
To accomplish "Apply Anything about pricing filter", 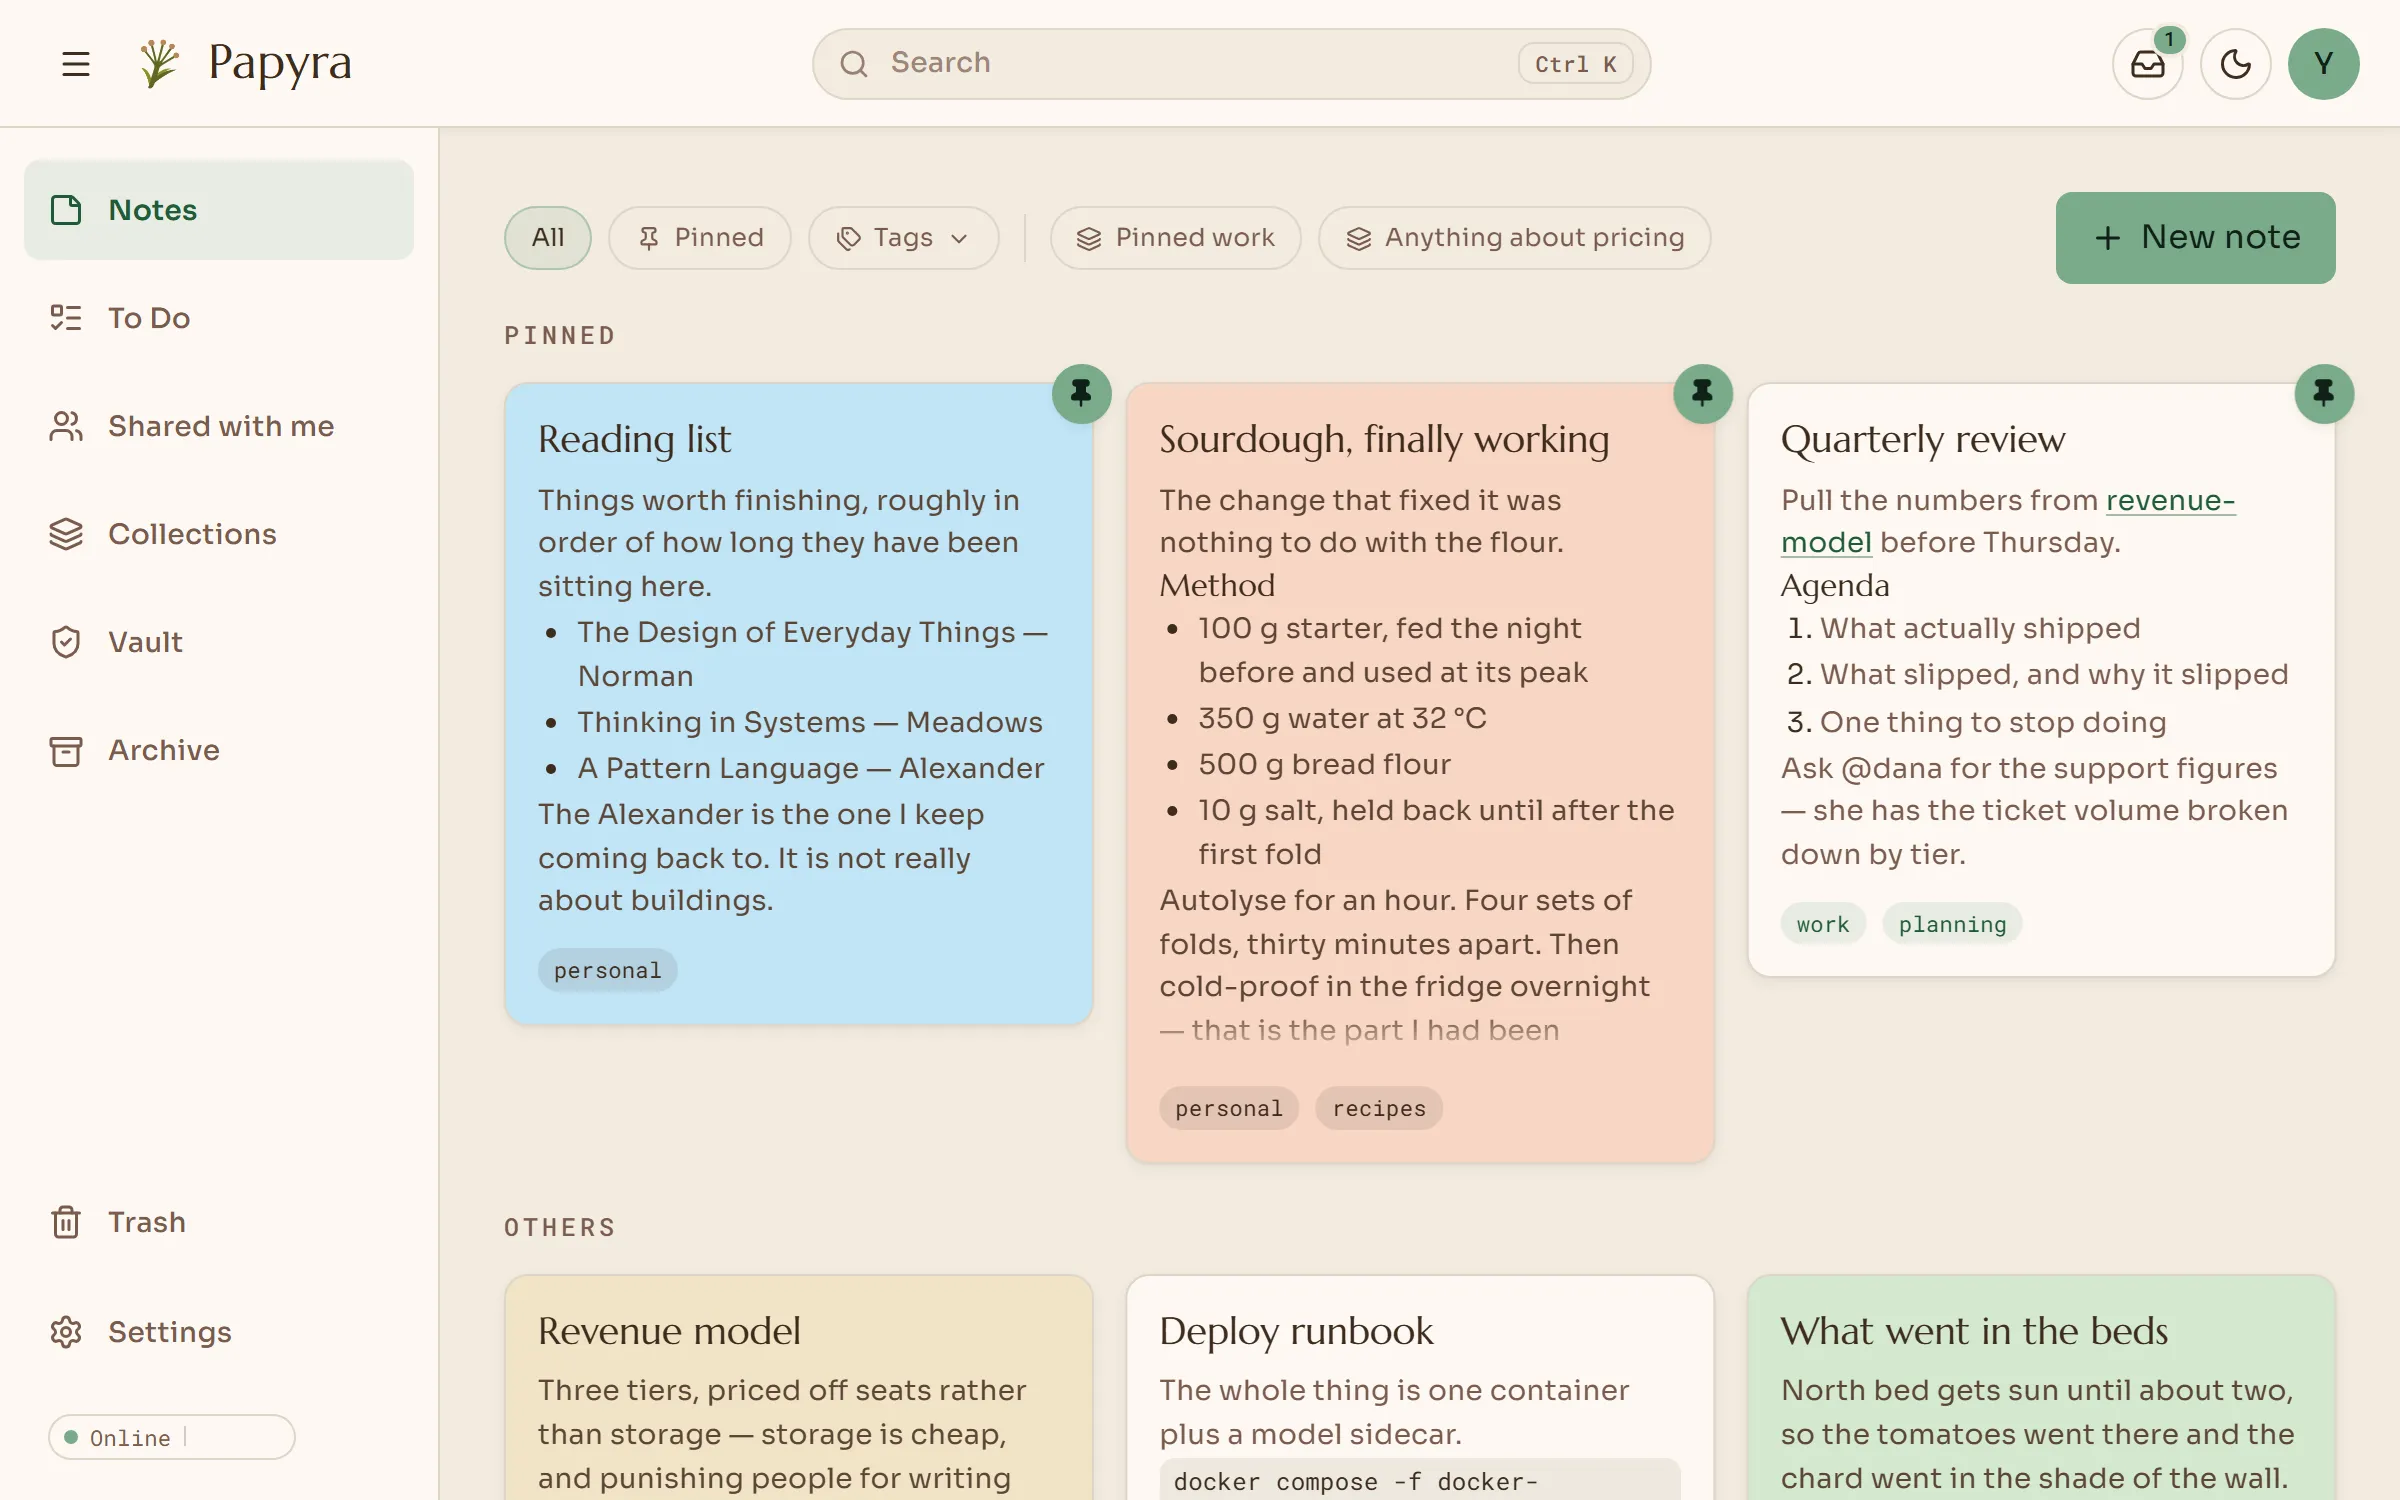I will pyautogui.click(x=1514, y=238).
